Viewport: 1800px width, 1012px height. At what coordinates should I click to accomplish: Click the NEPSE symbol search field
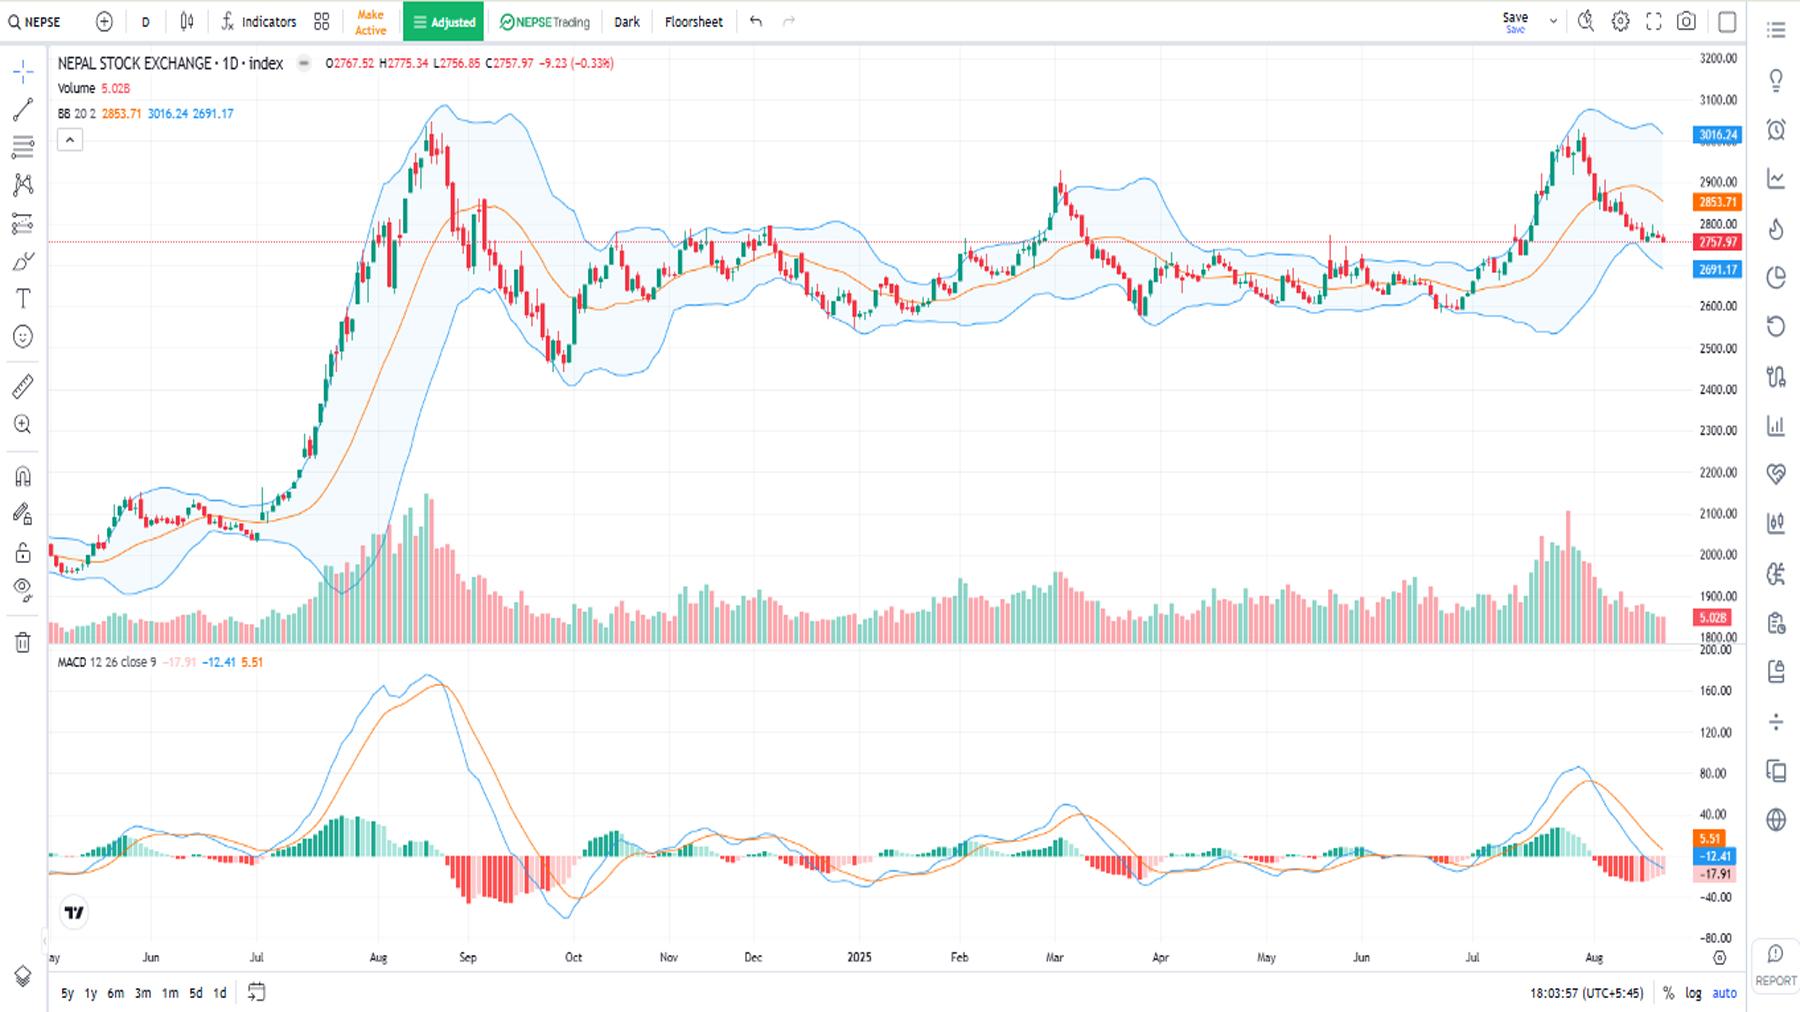click(36, 22)
